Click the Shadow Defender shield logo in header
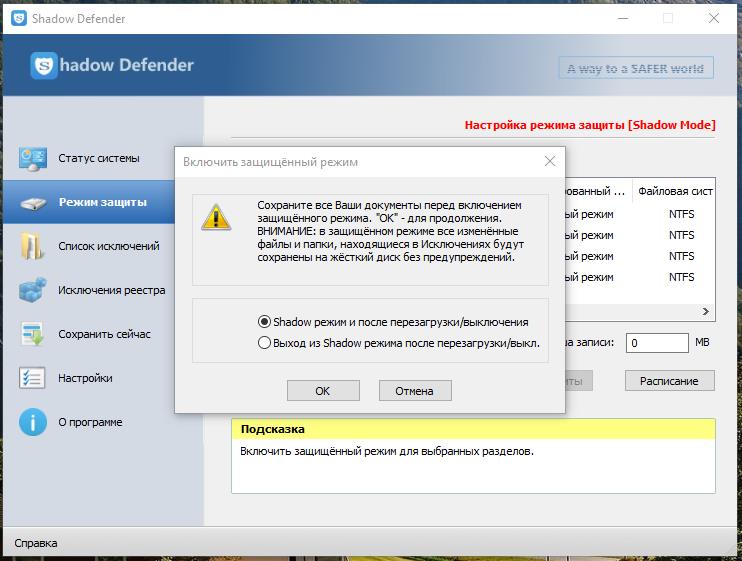Image resolution: width=742 pixels, height=561 pixels. 44,65
